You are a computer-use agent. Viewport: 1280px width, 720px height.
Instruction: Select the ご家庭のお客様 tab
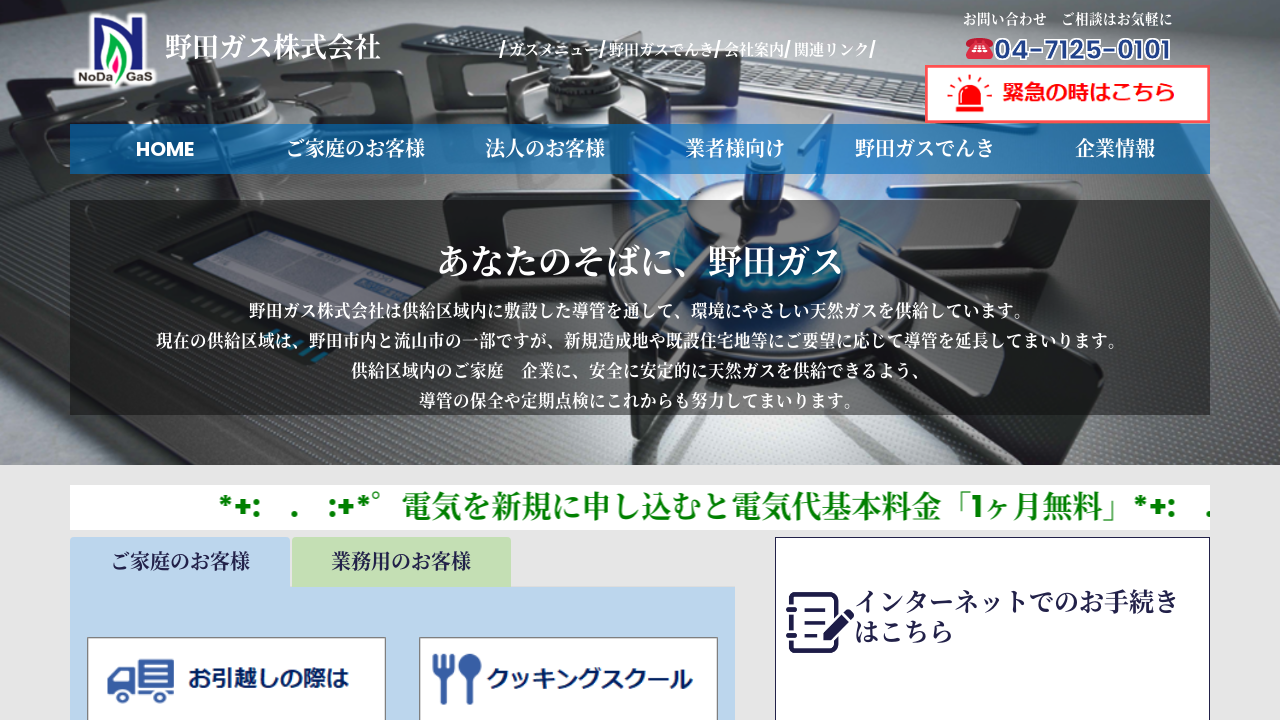180,562
